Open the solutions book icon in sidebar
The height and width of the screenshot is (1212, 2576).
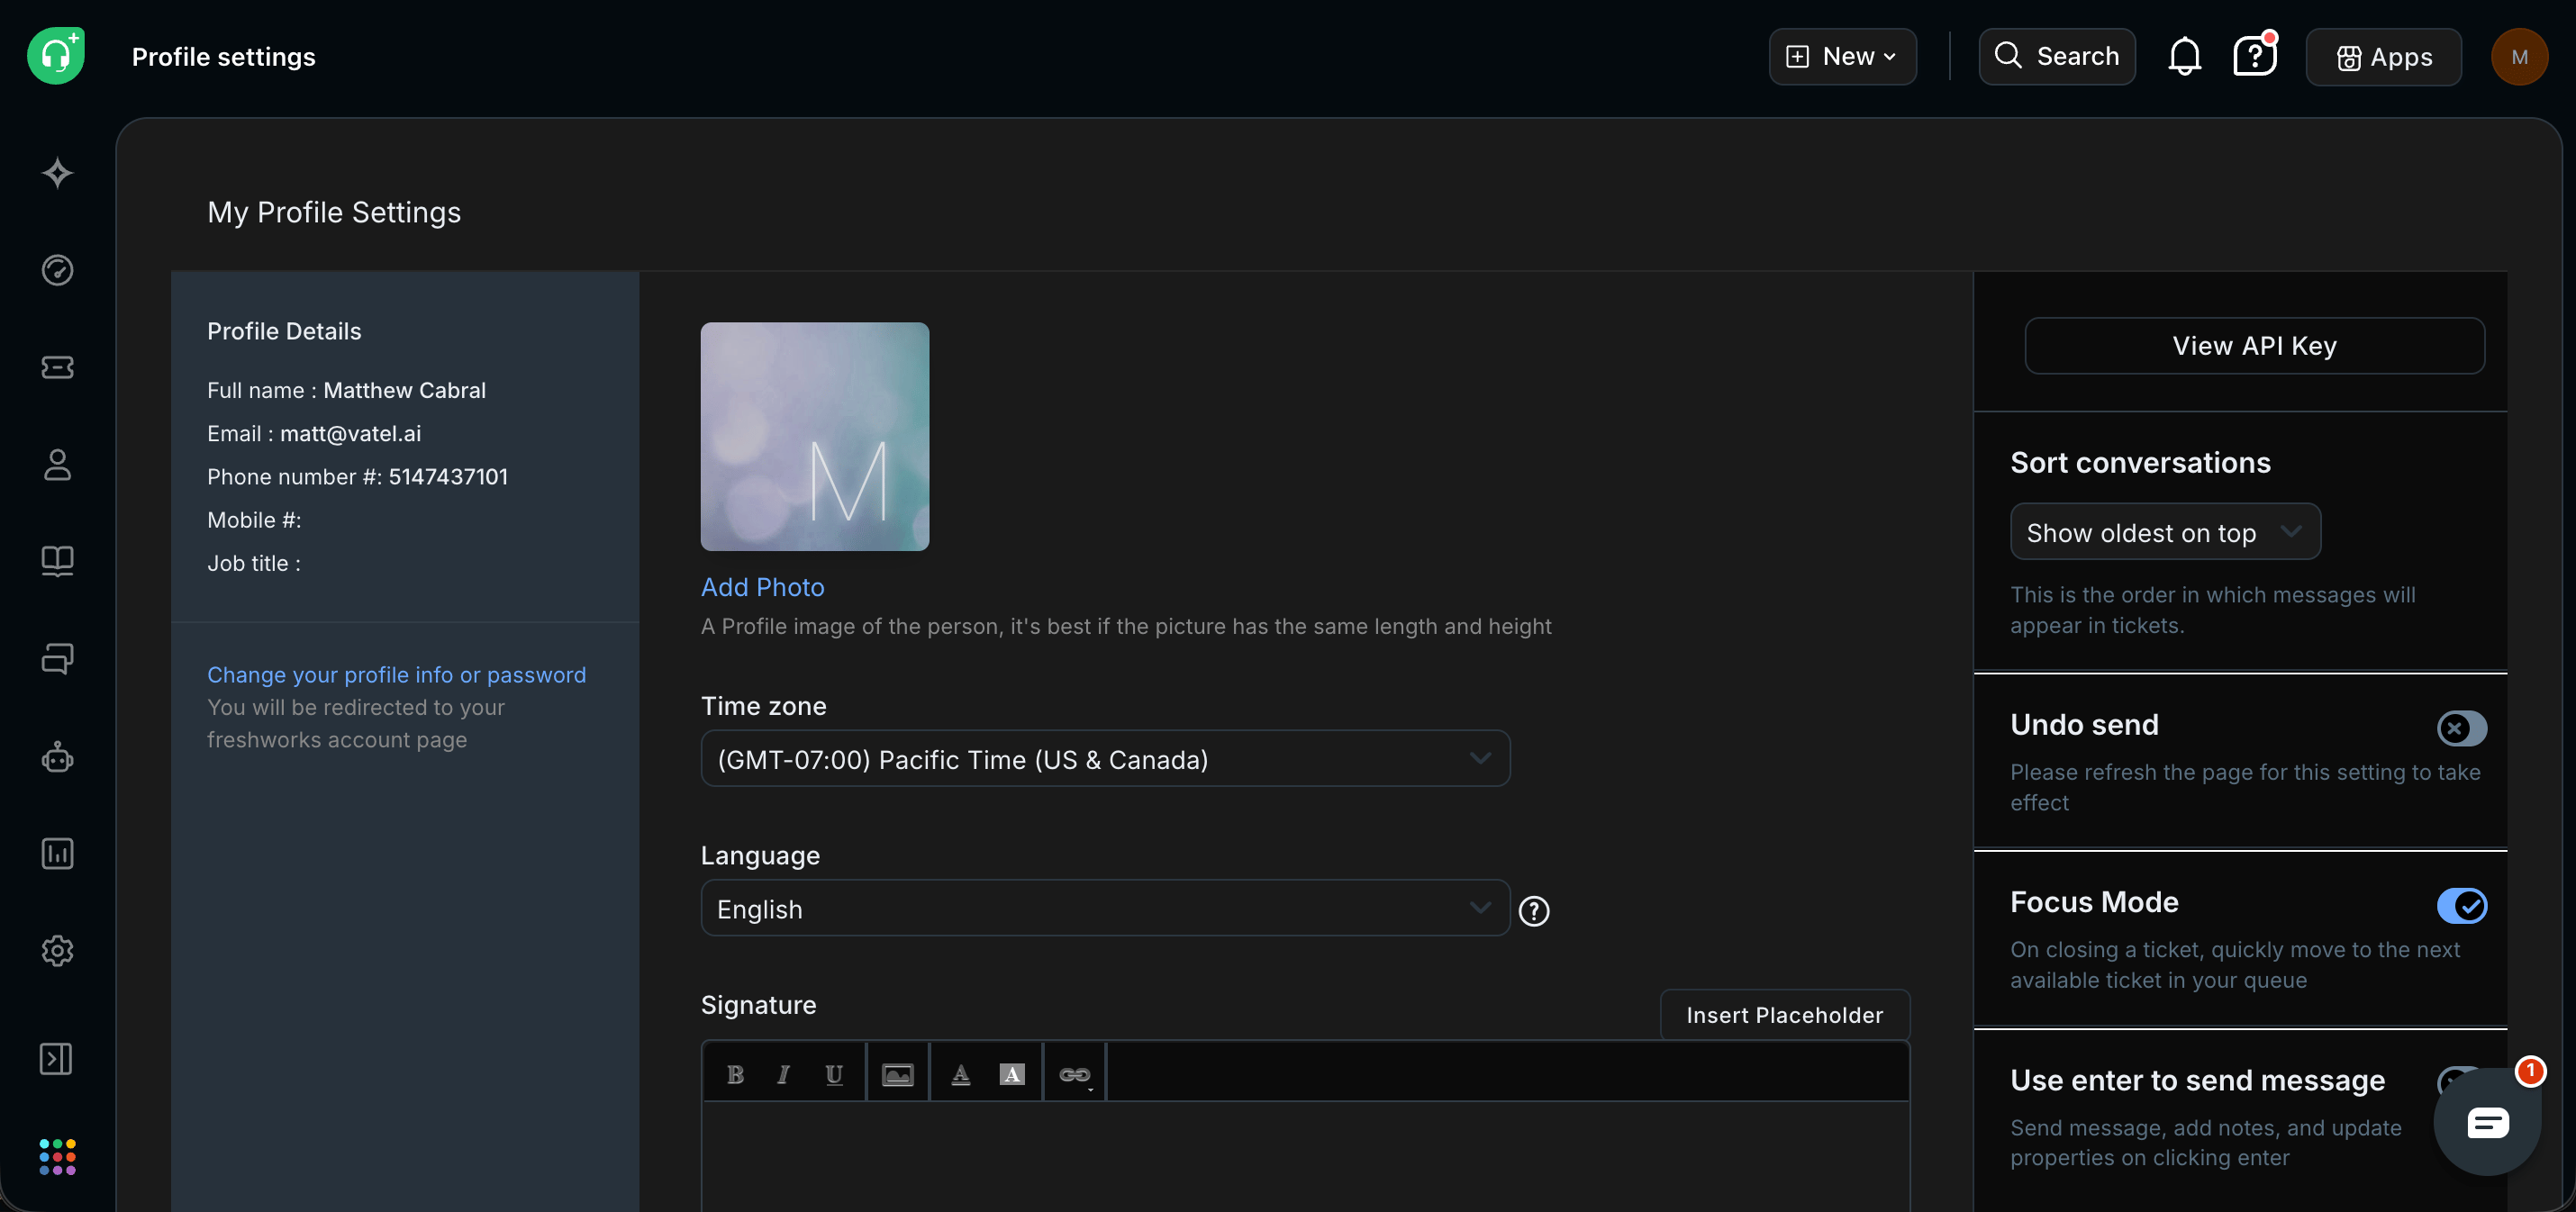pos(57,561)
